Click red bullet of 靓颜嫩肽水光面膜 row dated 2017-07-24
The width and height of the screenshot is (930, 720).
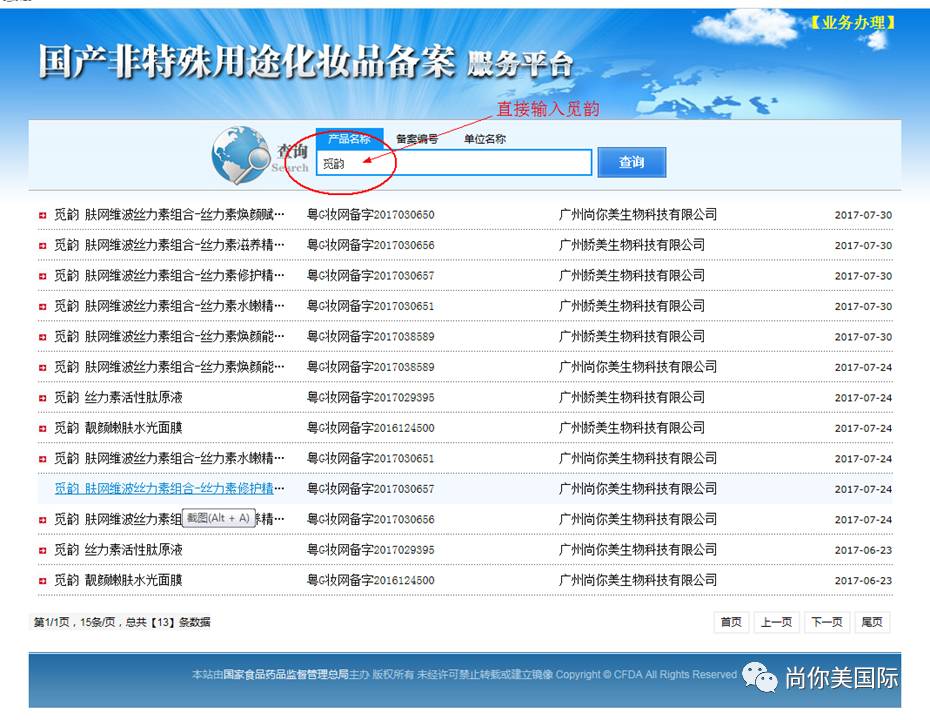pos(42,428)
